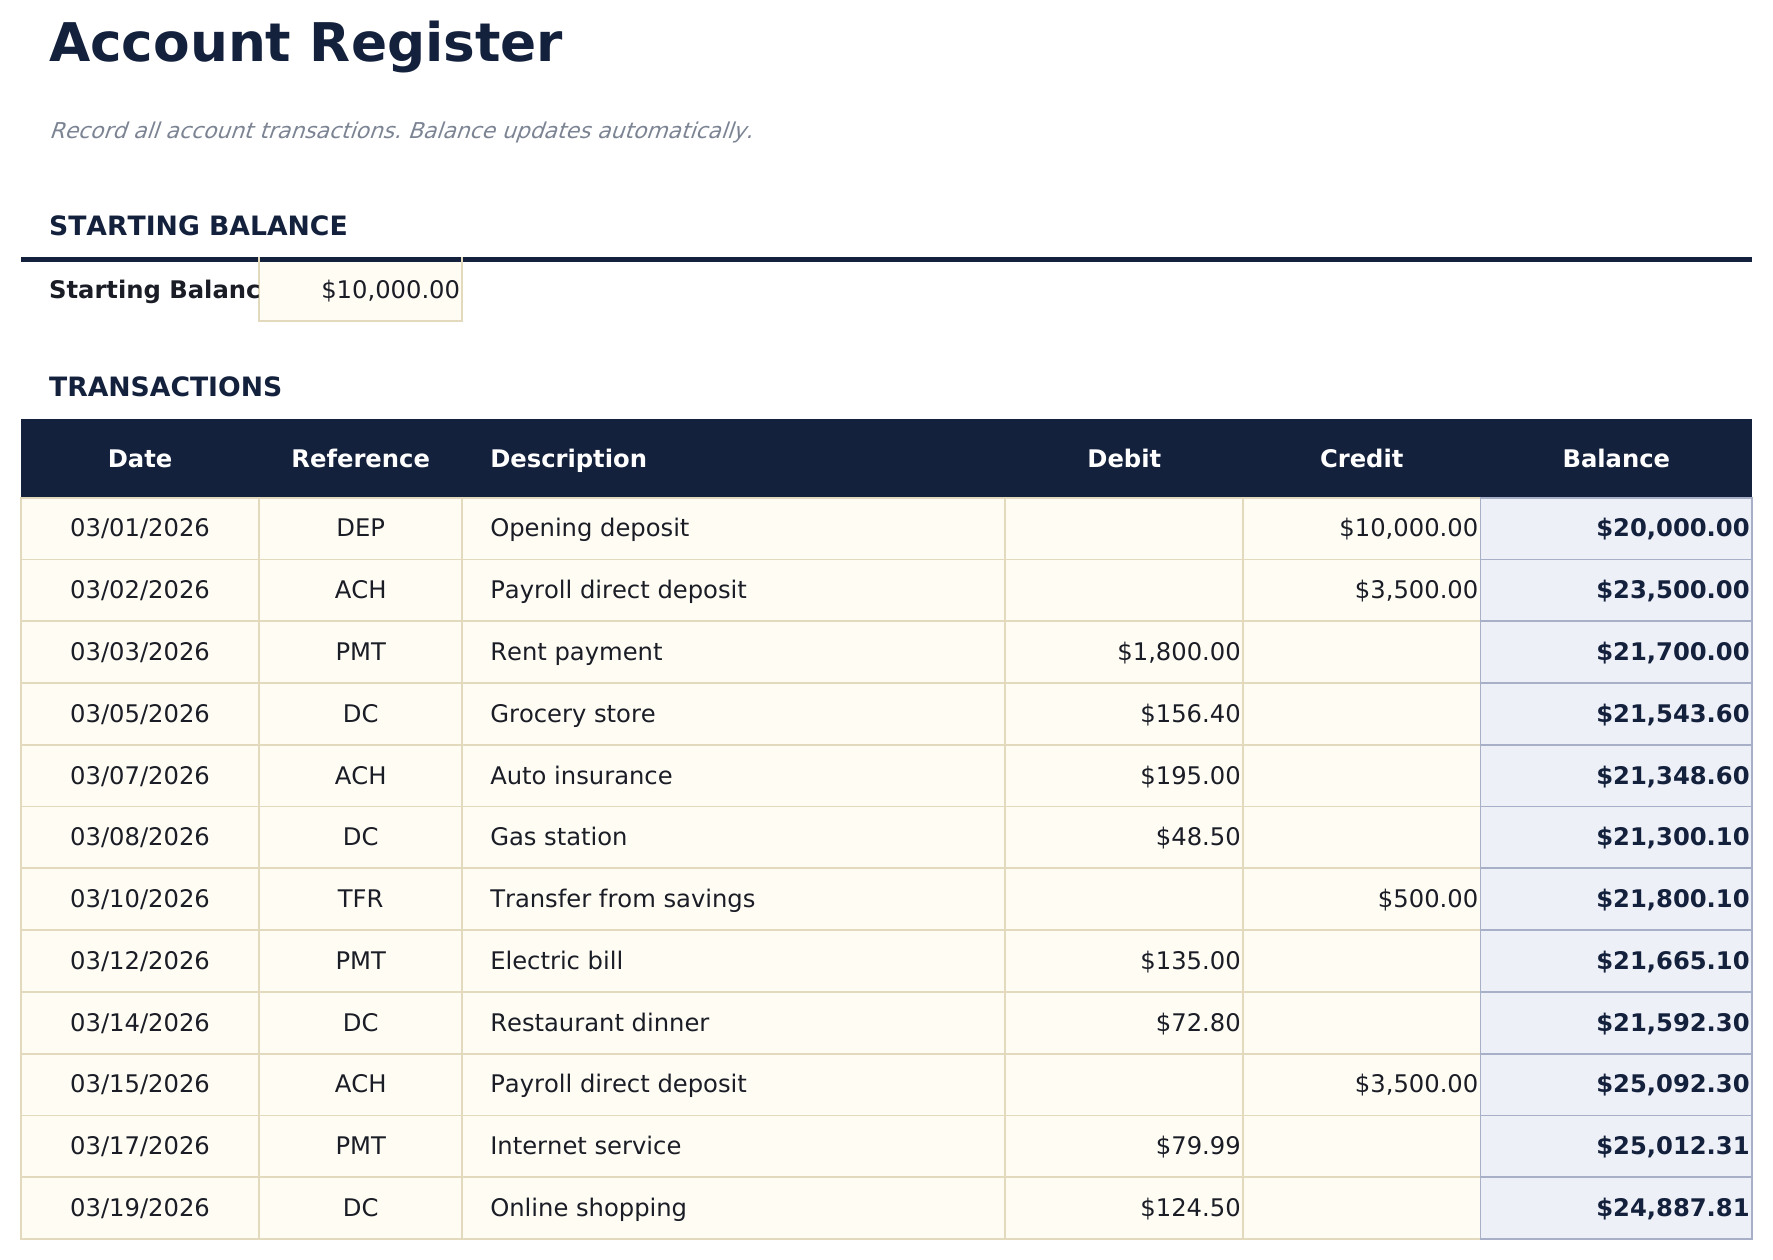Click the $25,092.30 balance cell

(x=1616, y=1082)
